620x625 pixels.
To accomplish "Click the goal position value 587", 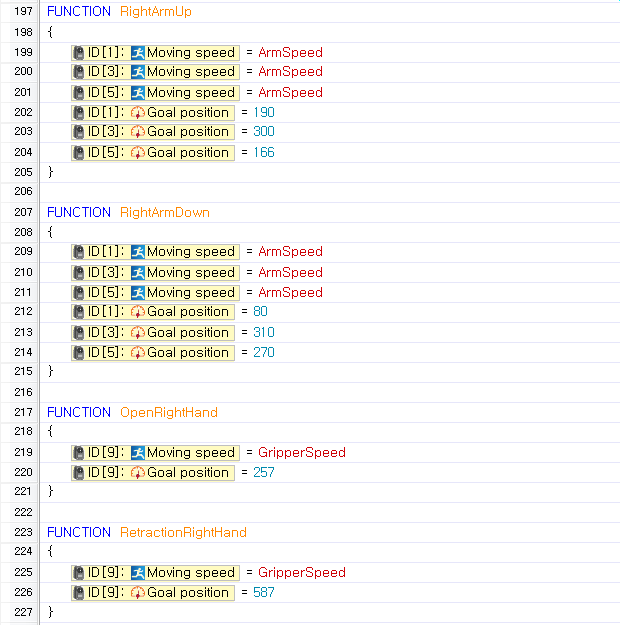I will (264, 592).
